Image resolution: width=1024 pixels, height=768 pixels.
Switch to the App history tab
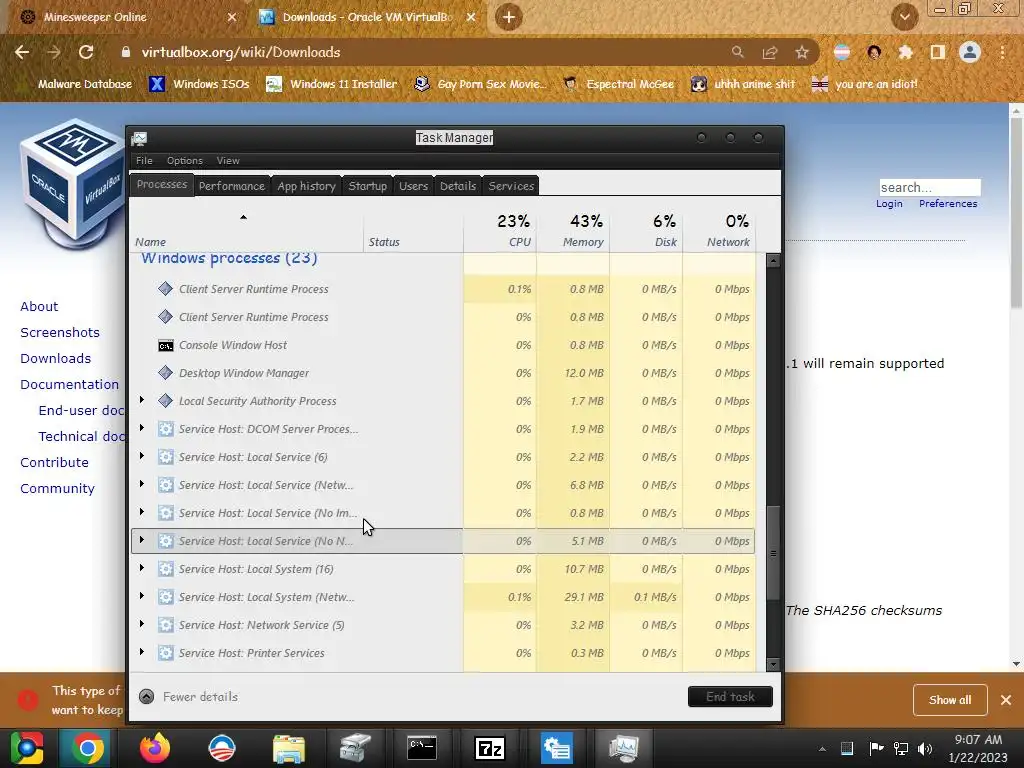(x=306, y=186)
